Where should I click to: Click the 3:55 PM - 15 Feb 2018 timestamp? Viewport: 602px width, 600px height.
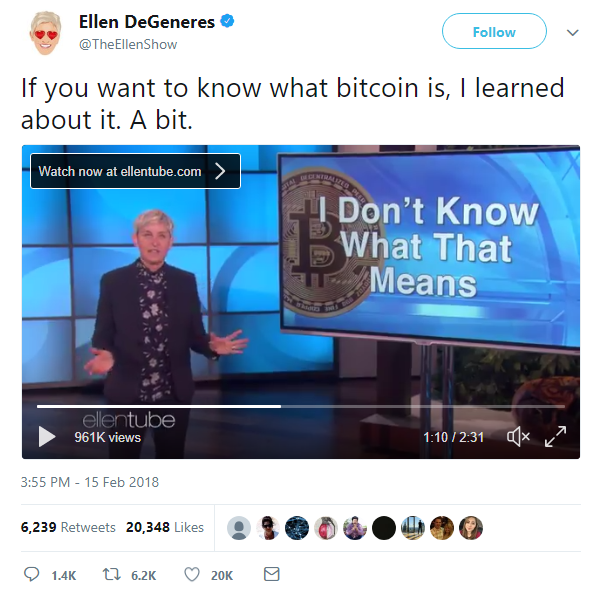click(90, 482)
